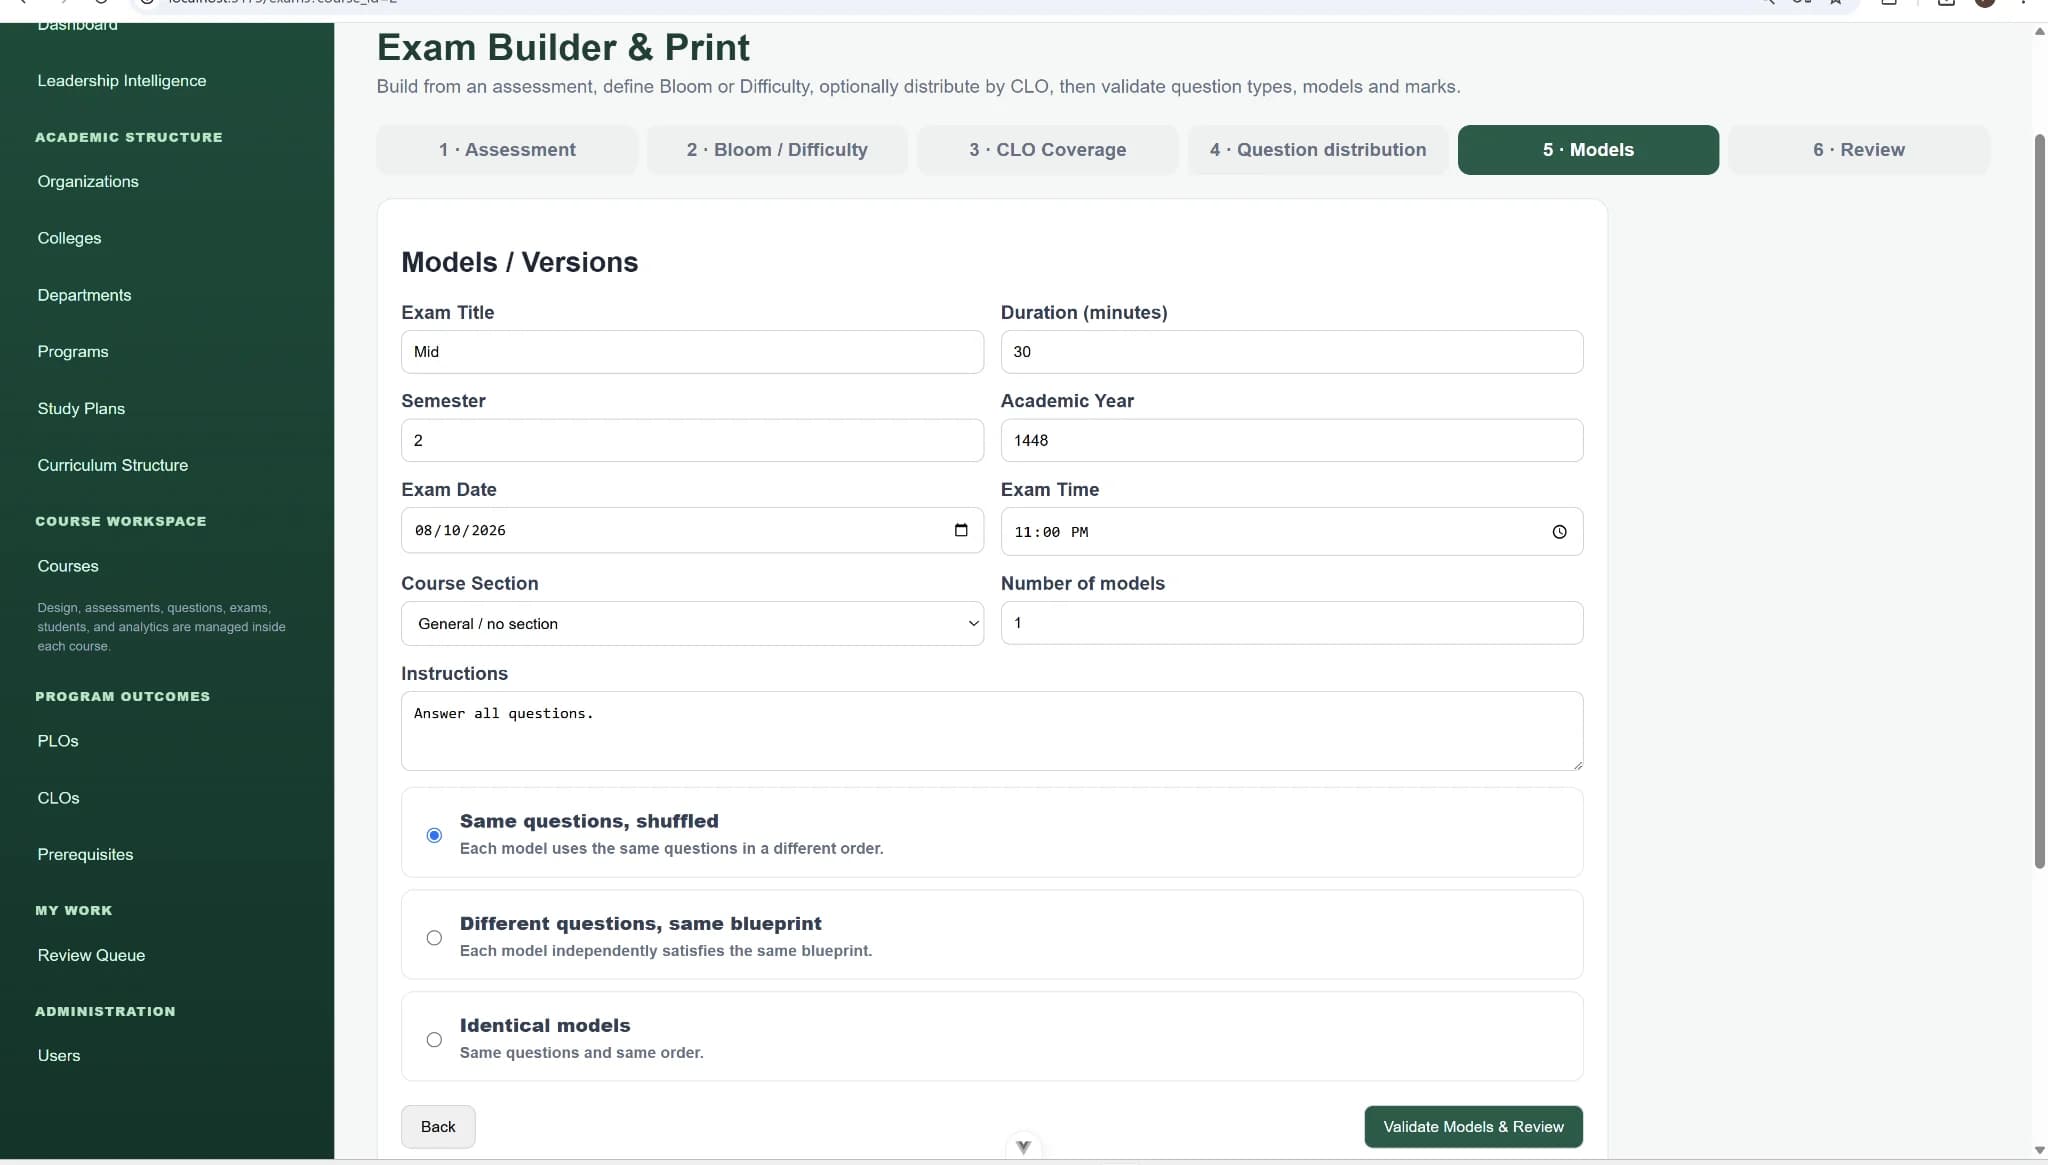Screen dimensions: 2048x1165
Task: Click the scrollbar down arrow
Action: point(2039,1150)
